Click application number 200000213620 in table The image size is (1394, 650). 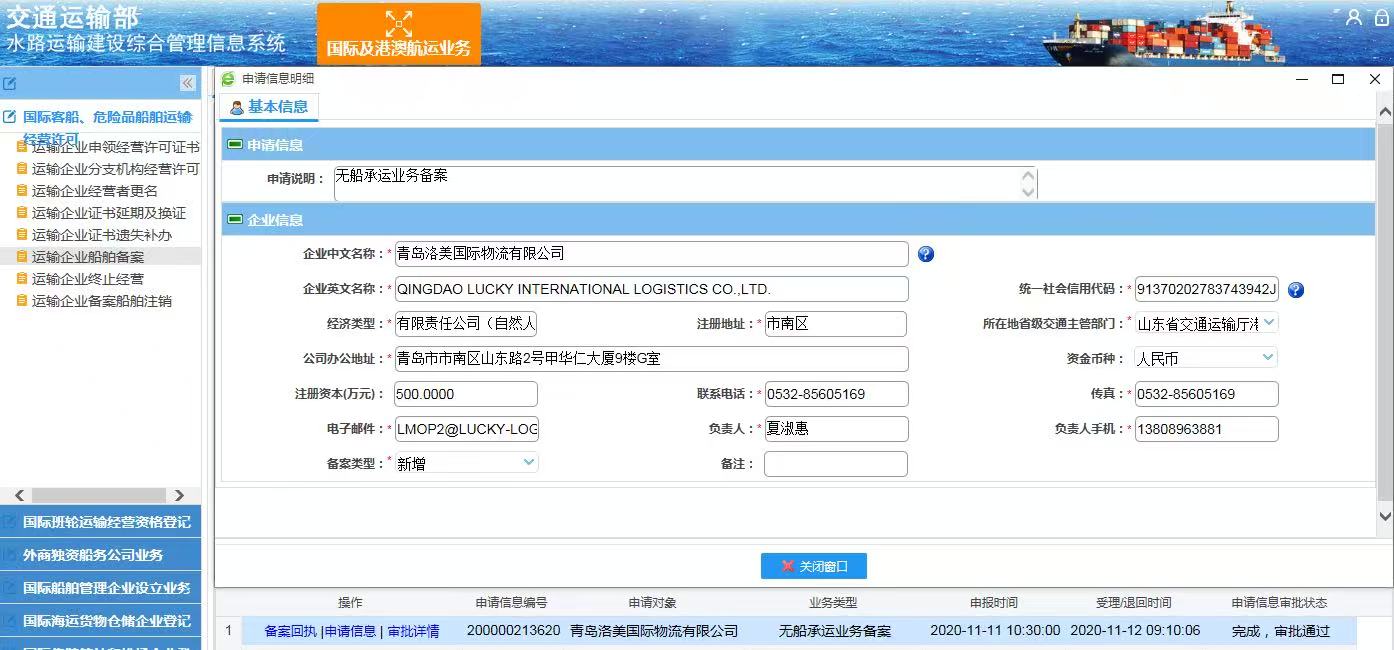tap(514, 631)
